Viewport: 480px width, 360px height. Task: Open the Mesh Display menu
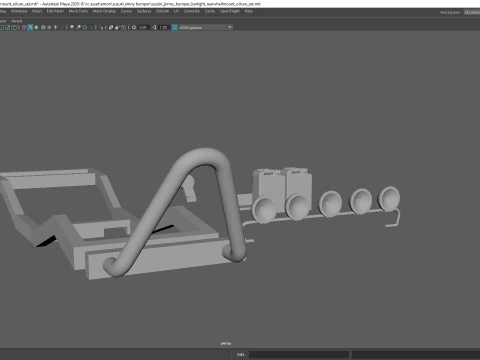(x=104, y=11)
